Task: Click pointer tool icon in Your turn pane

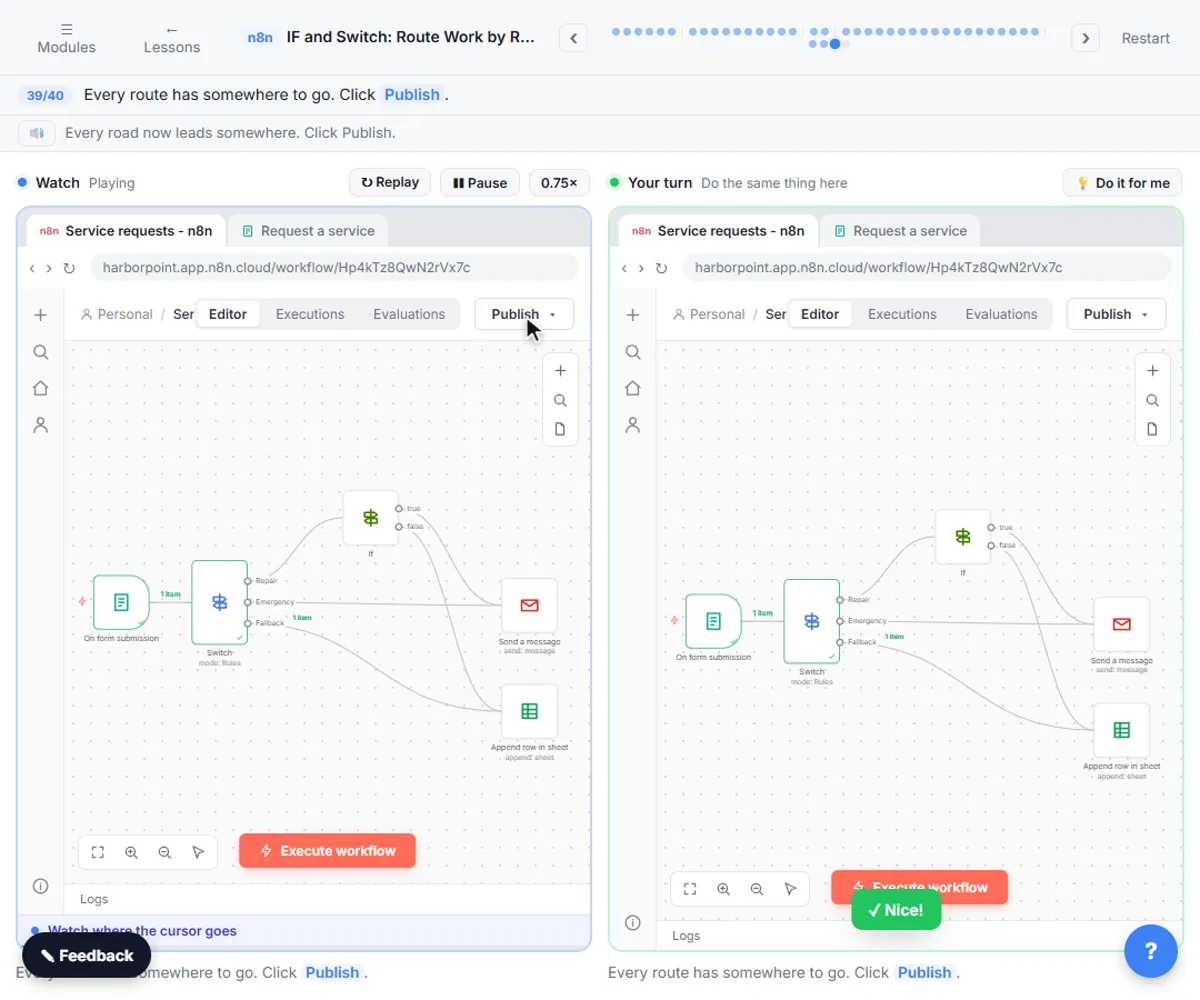Action: tap(790, 888)
